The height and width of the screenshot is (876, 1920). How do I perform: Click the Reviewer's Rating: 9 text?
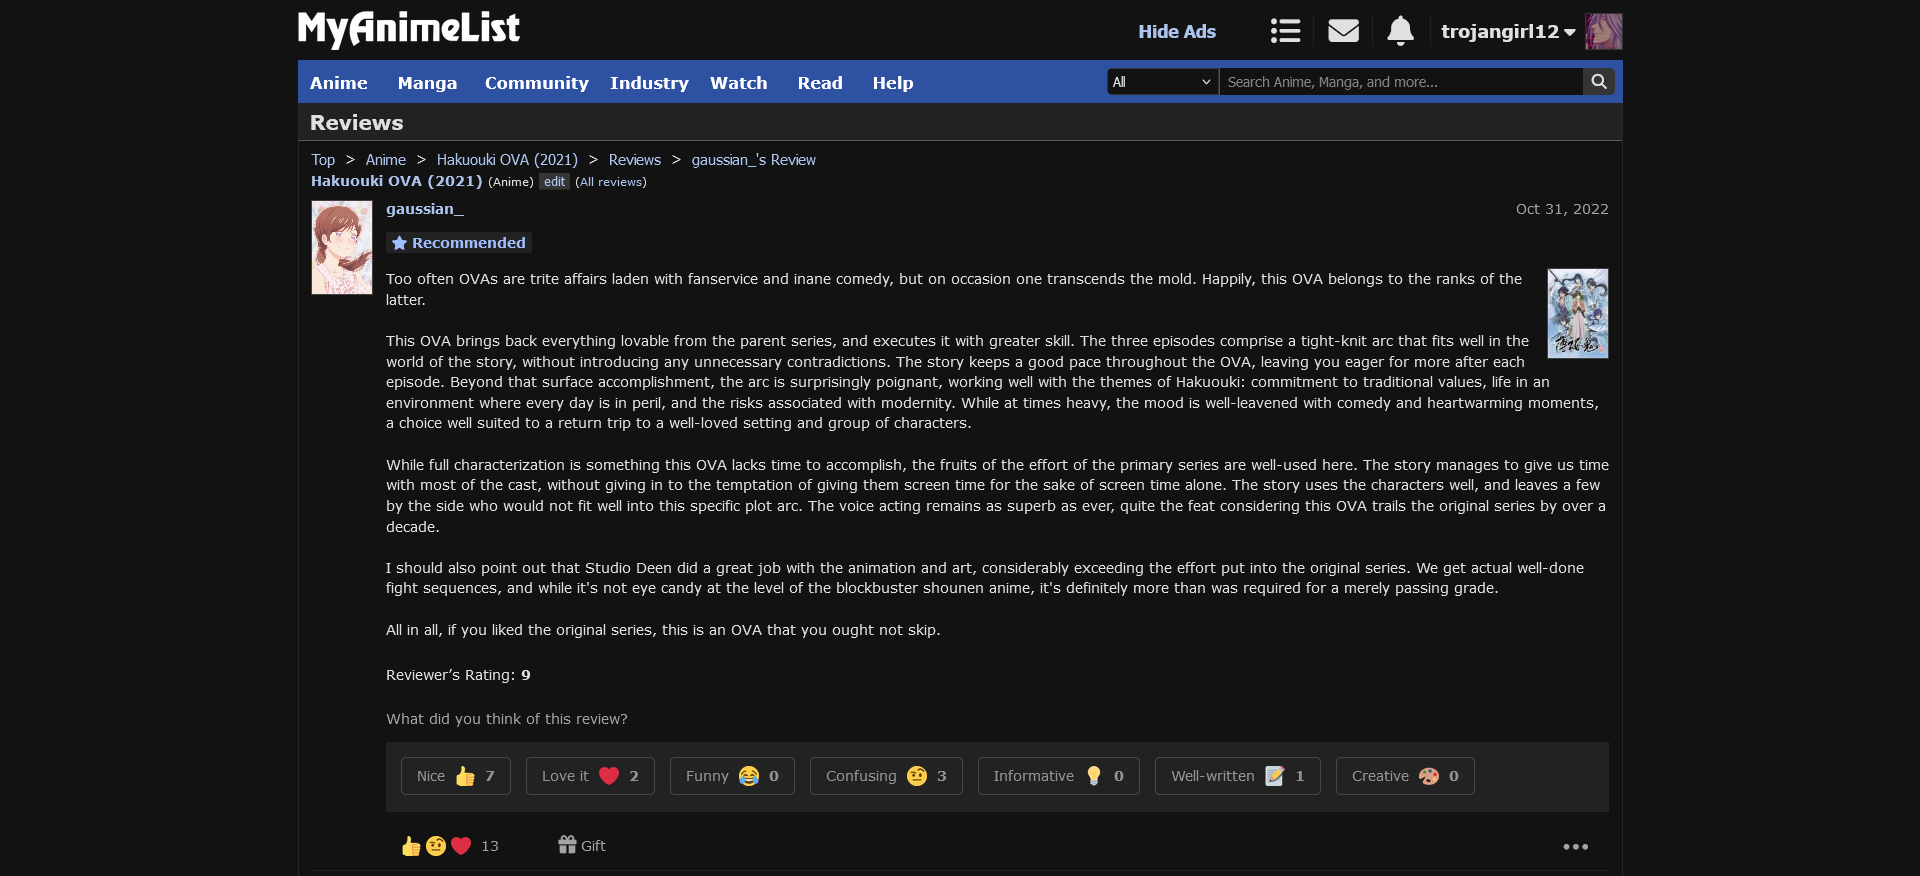coord(458,675)
